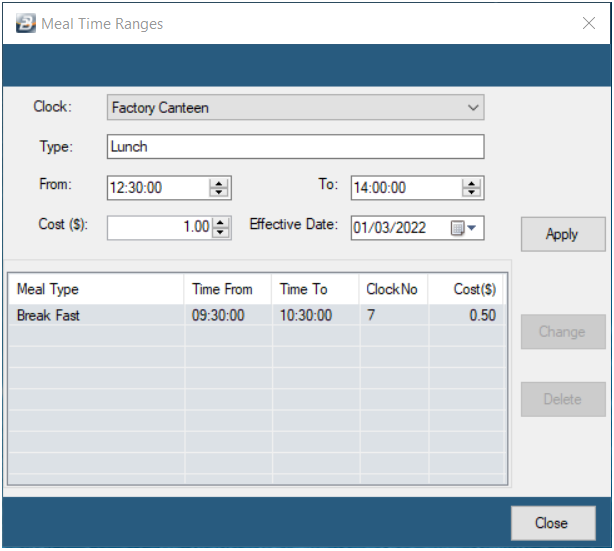Click the 0.50 cost cell

coord(466,315)
